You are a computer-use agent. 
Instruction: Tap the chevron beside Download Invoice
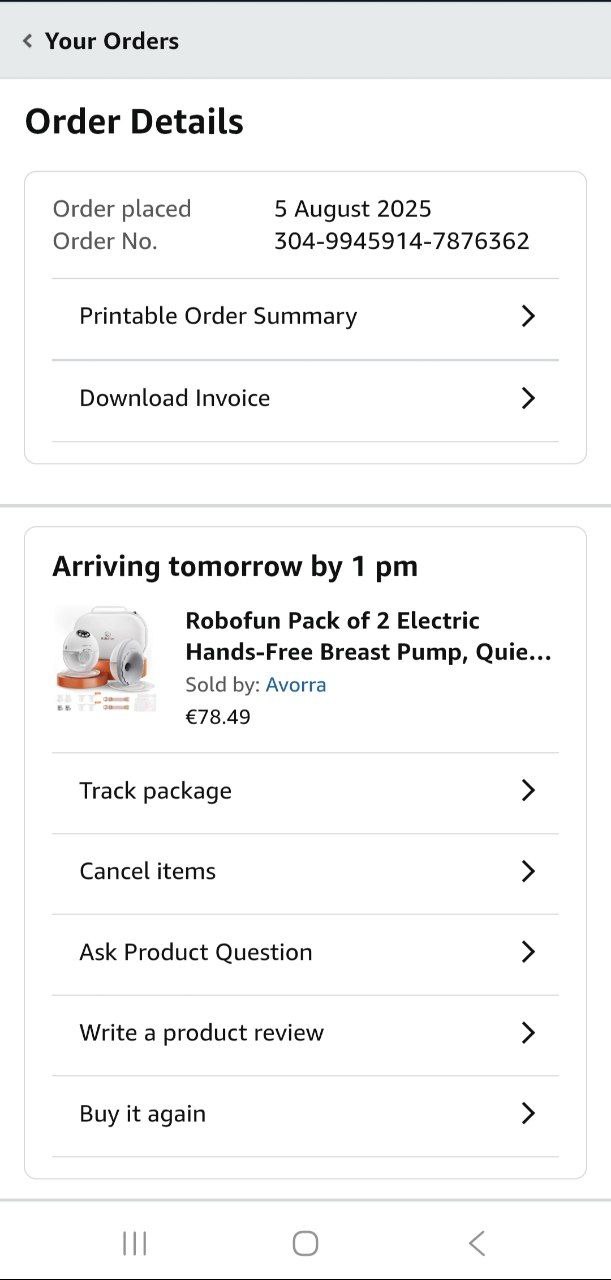(x=528, y=398)
